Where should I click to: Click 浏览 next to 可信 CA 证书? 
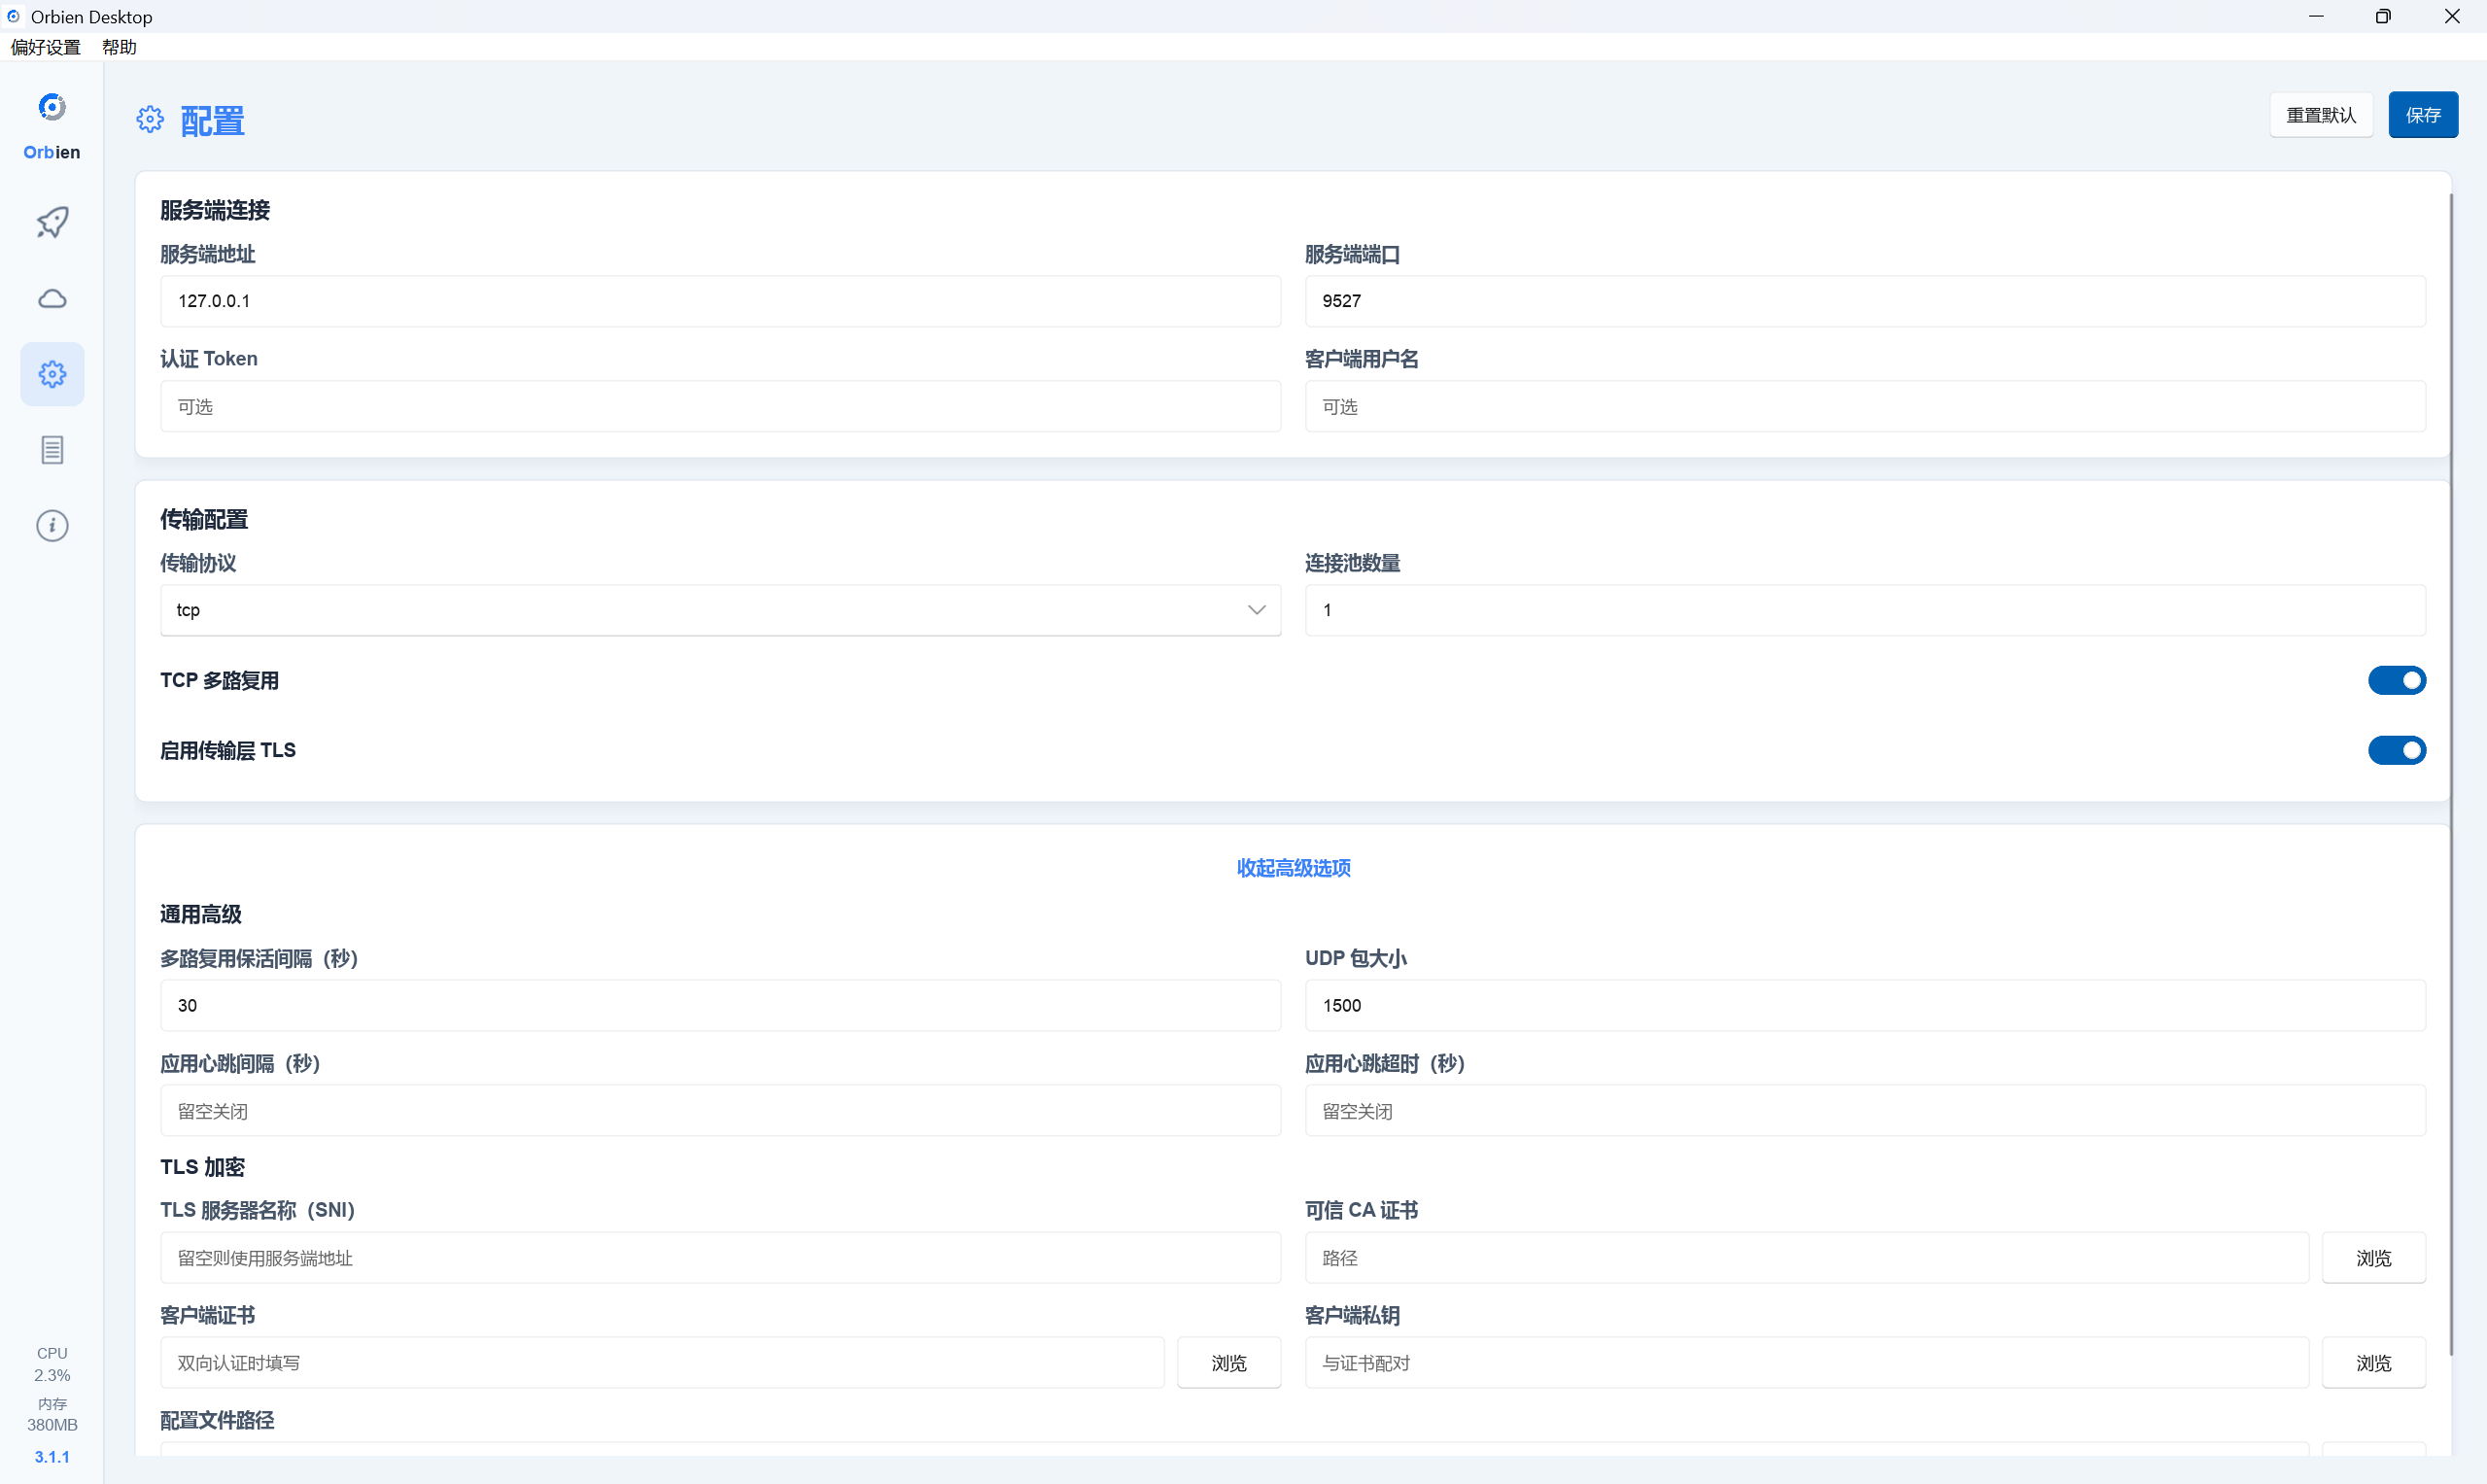[x=2373, y=1258]
